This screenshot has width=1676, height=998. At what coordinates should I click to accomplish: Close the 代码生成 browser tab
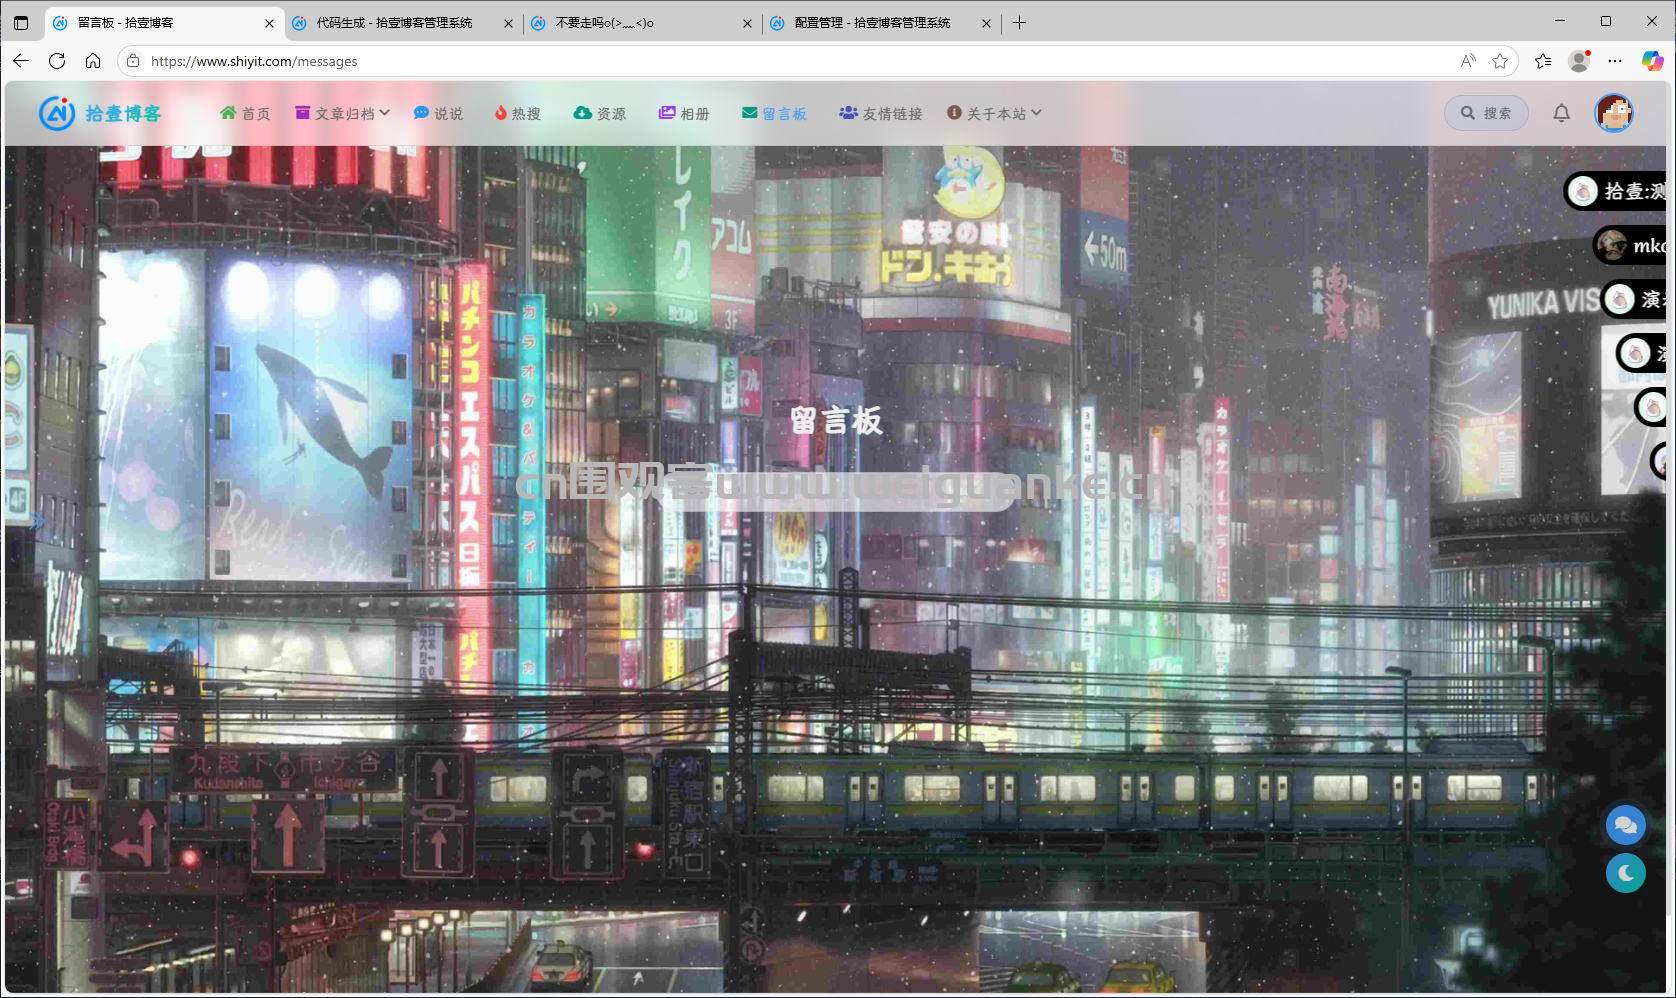click(x=508, y=23)
